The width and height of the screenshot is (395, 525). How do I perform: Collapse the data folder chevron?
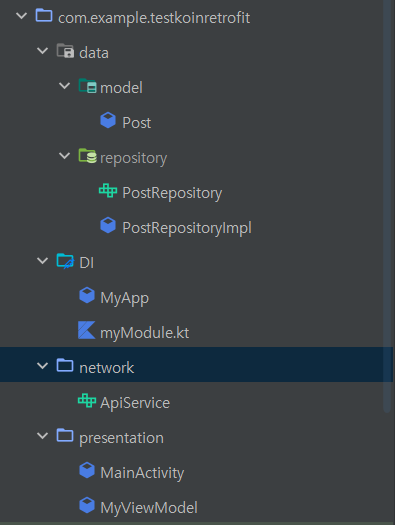pyautogui.click(x=43, y=51)
